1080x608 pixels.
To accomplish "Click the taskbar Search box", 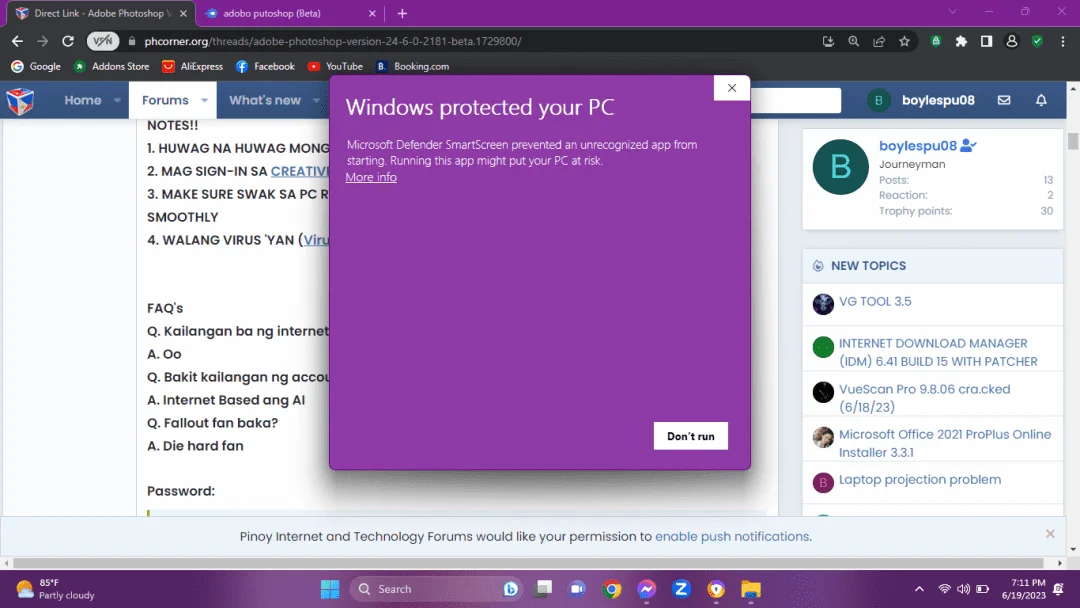I will [x=437, y=589].
